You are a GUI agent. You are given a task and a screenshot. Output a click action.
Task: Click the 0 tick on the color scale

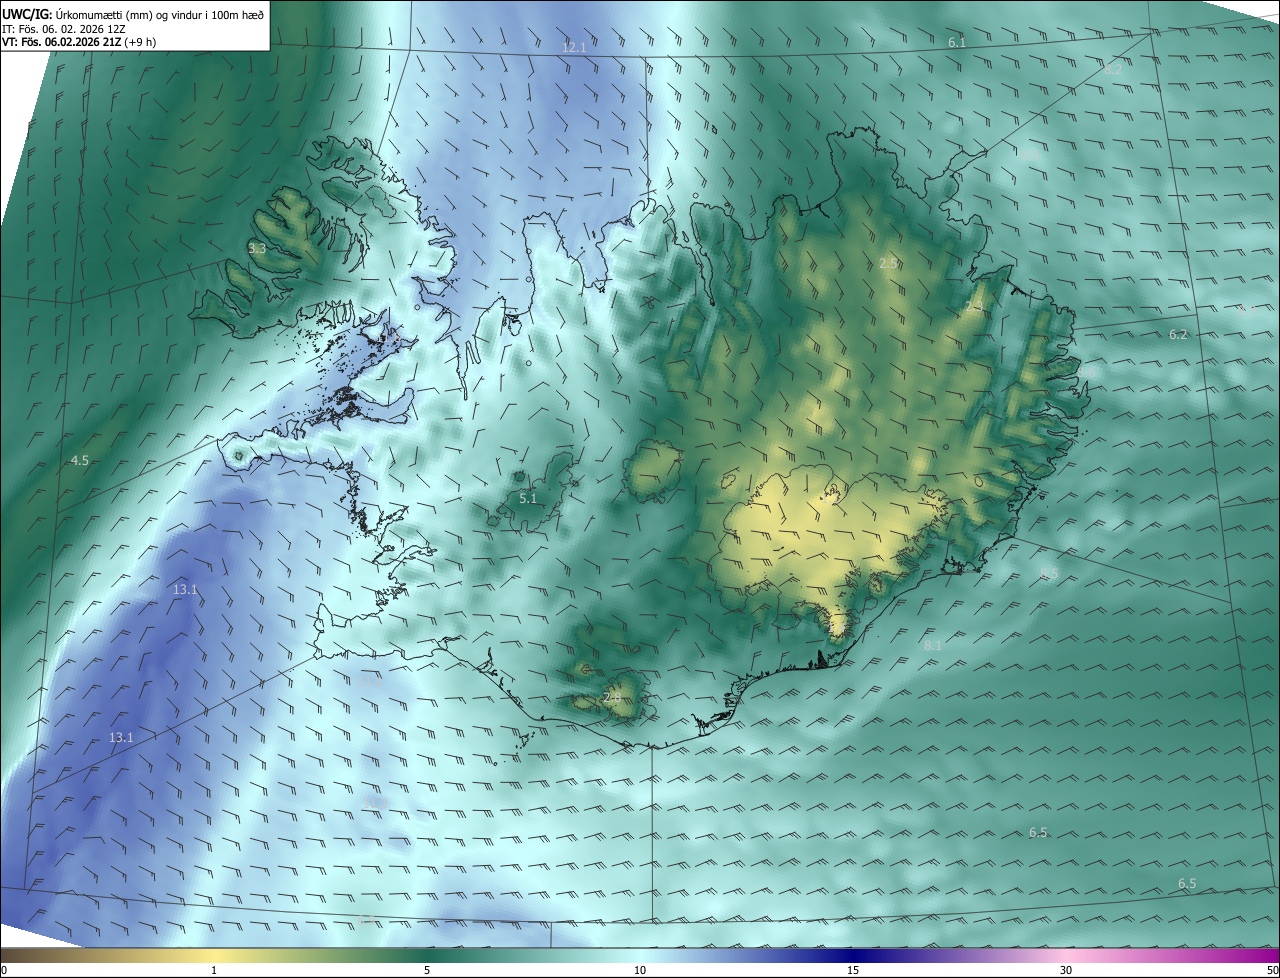click(4, 971)
